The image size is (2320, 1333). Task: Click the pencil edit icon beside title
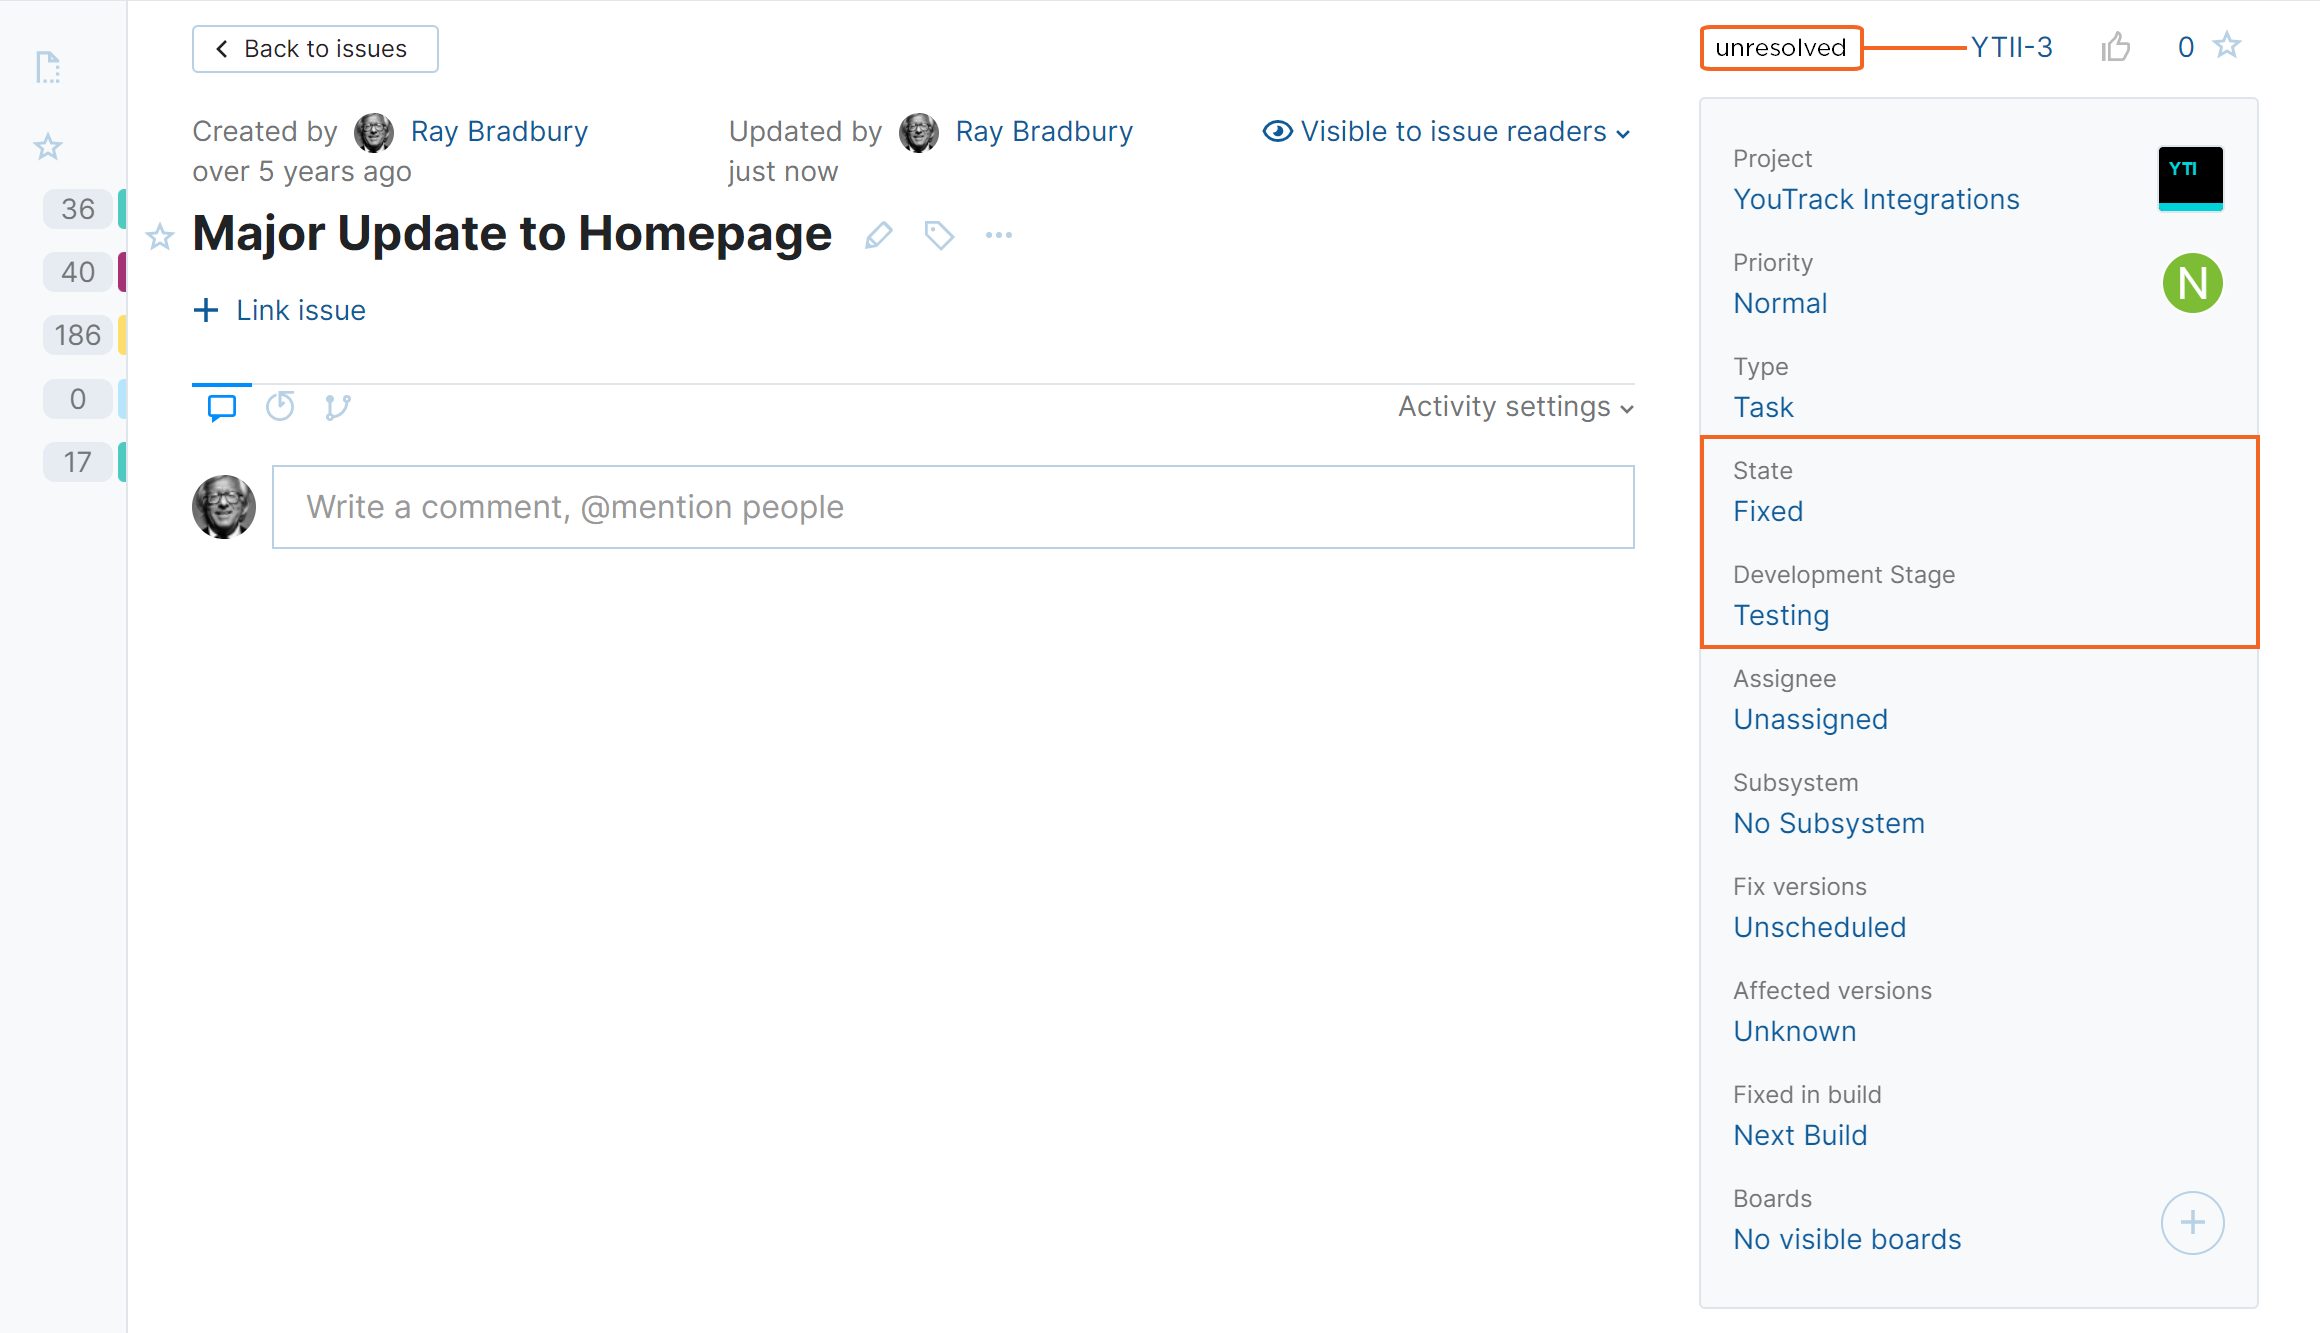coord(878,235)
